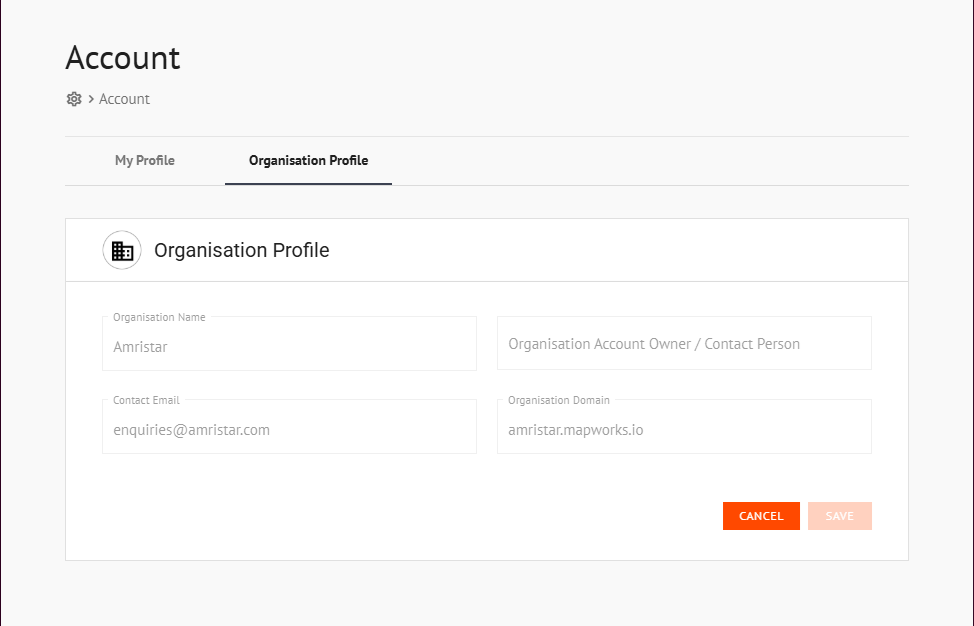Image resolution: width=974 pixels, height=626 pixels.
Task: Click the organisation building icon
Action: tap(122, 250)
